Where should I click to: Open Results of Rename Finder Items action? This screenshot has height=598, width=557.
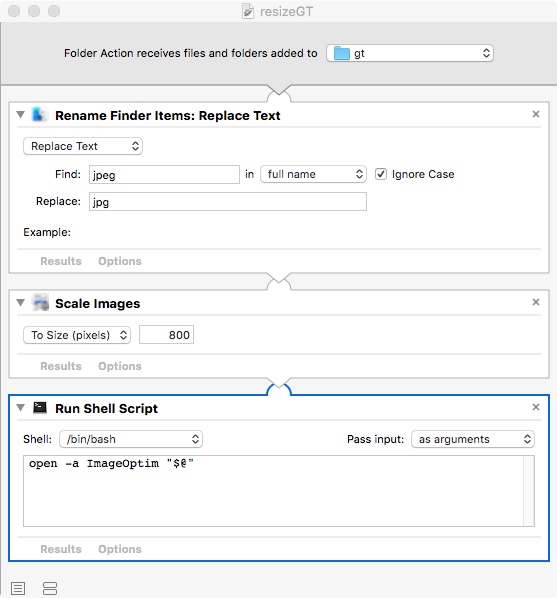[x=61, y=261]
